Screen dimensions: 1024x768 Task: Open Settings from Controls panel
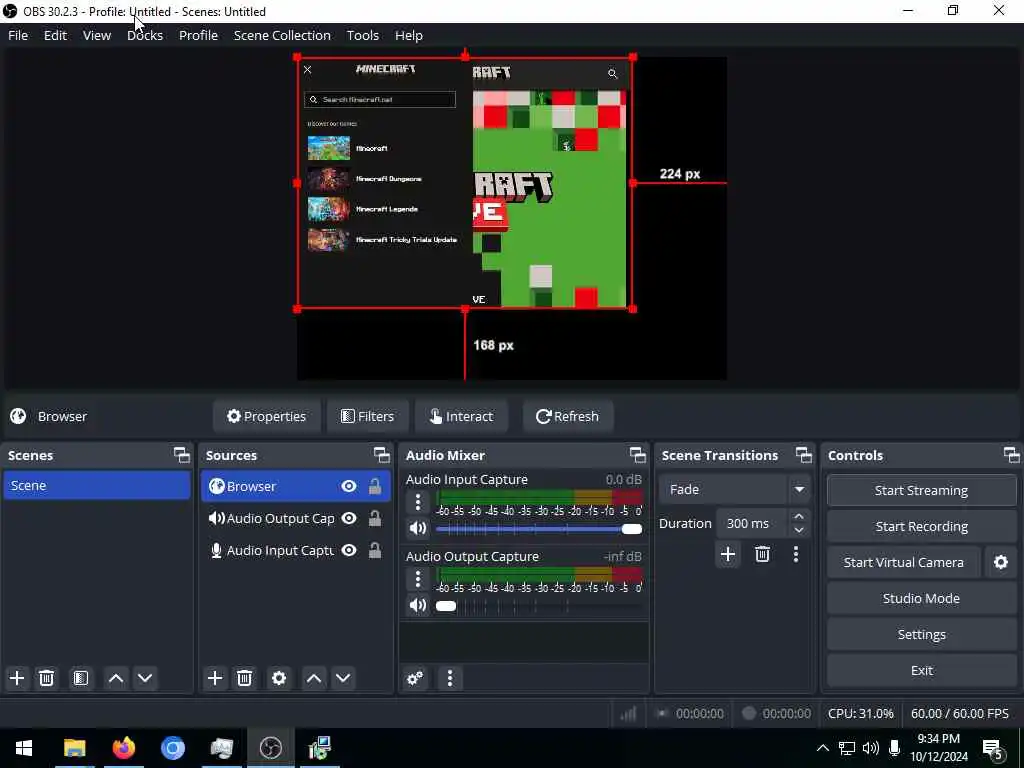921,634
